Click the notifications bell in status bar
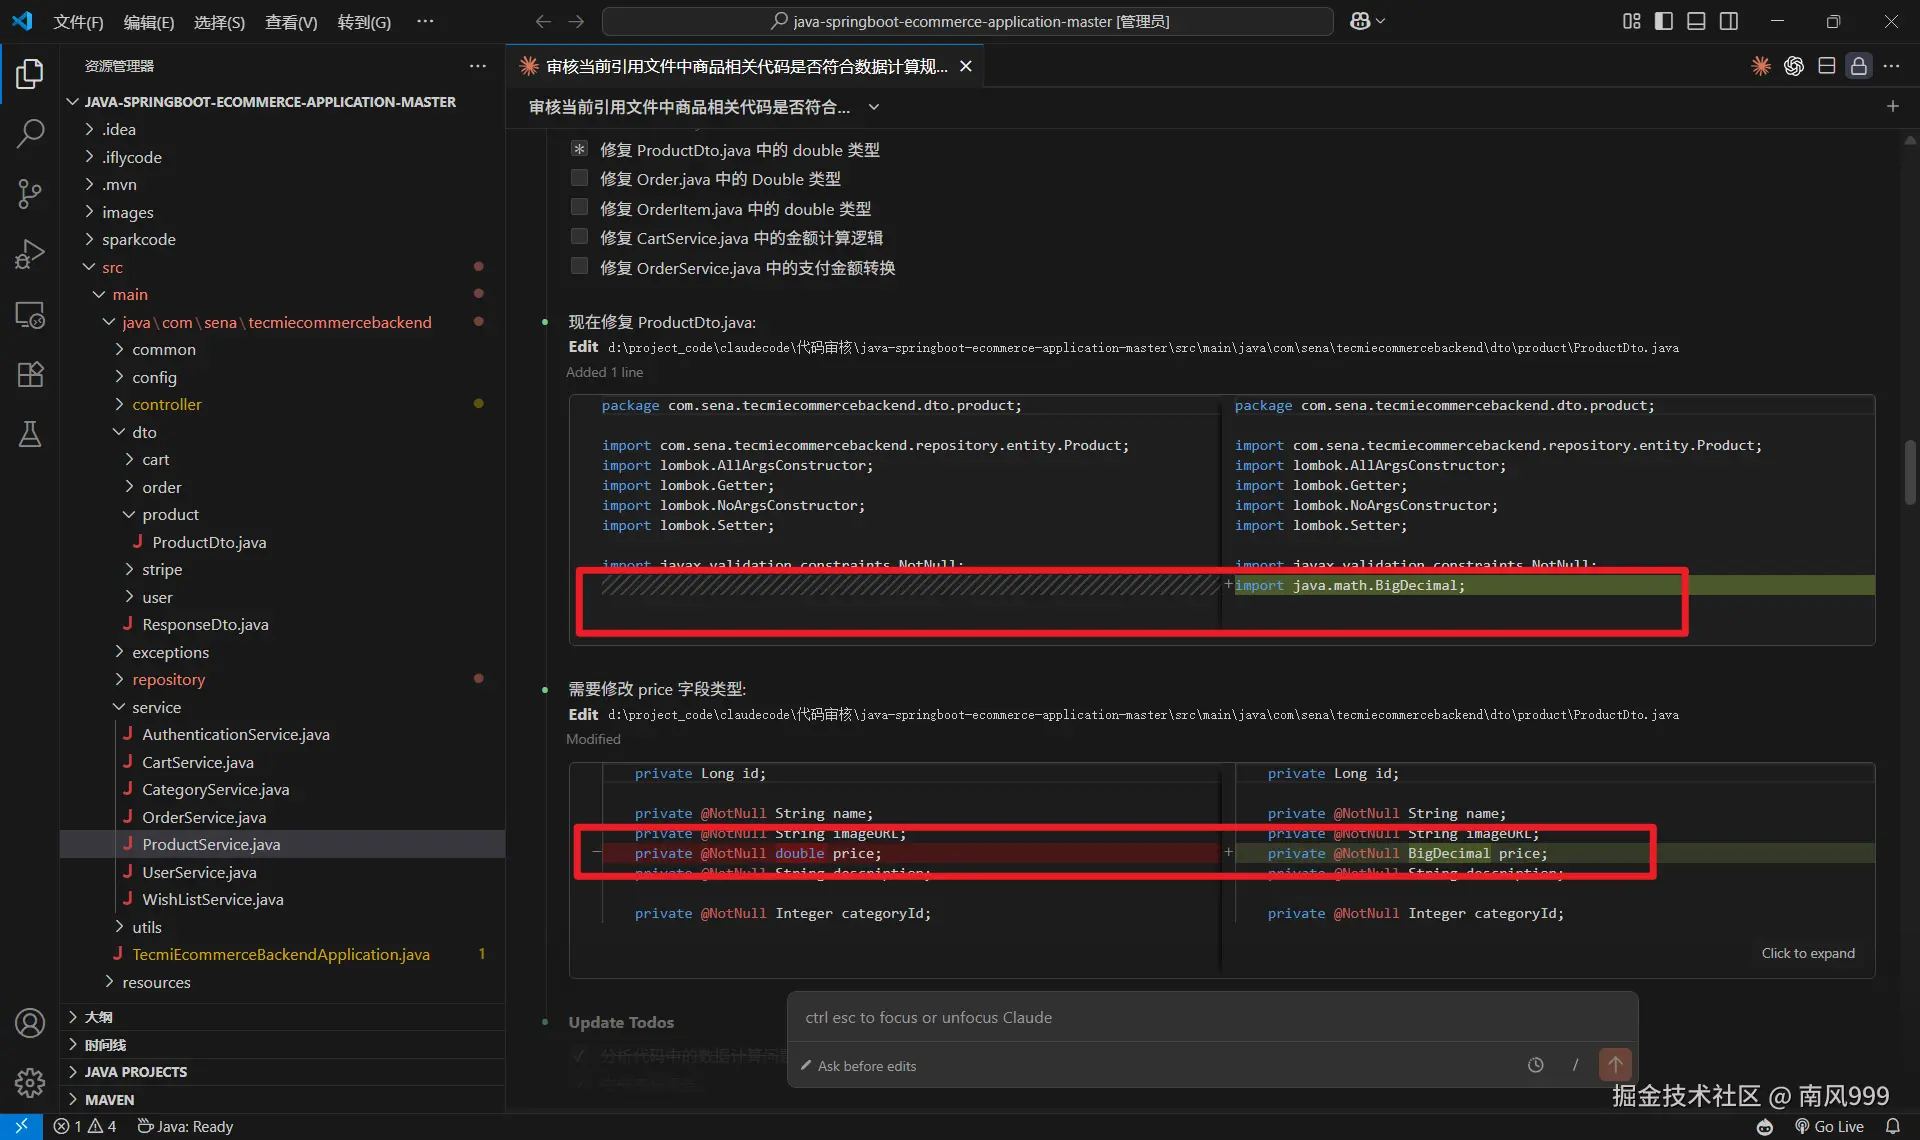 [x=1892, y=1126]
